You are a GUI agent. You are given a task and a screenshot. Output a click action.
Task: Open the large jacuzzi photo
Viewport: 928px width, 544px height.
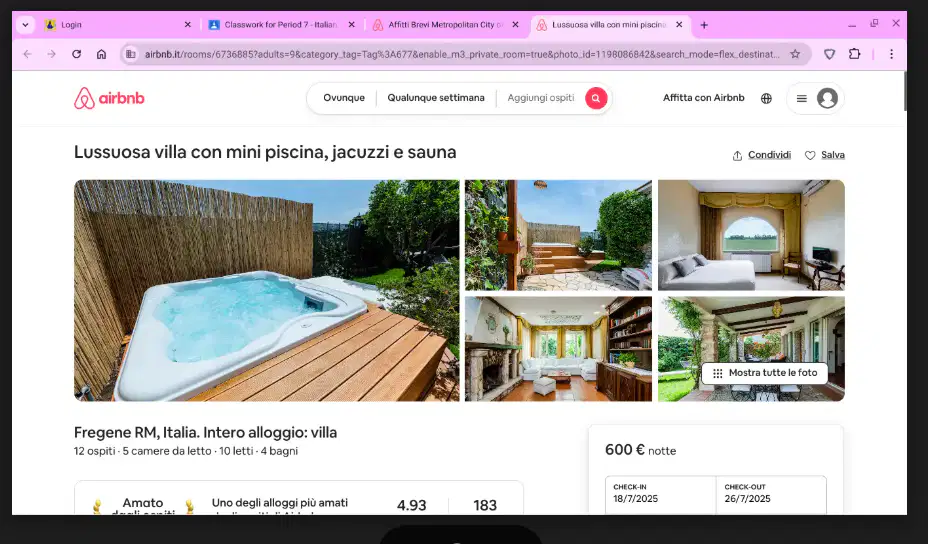tap(266, 291)
